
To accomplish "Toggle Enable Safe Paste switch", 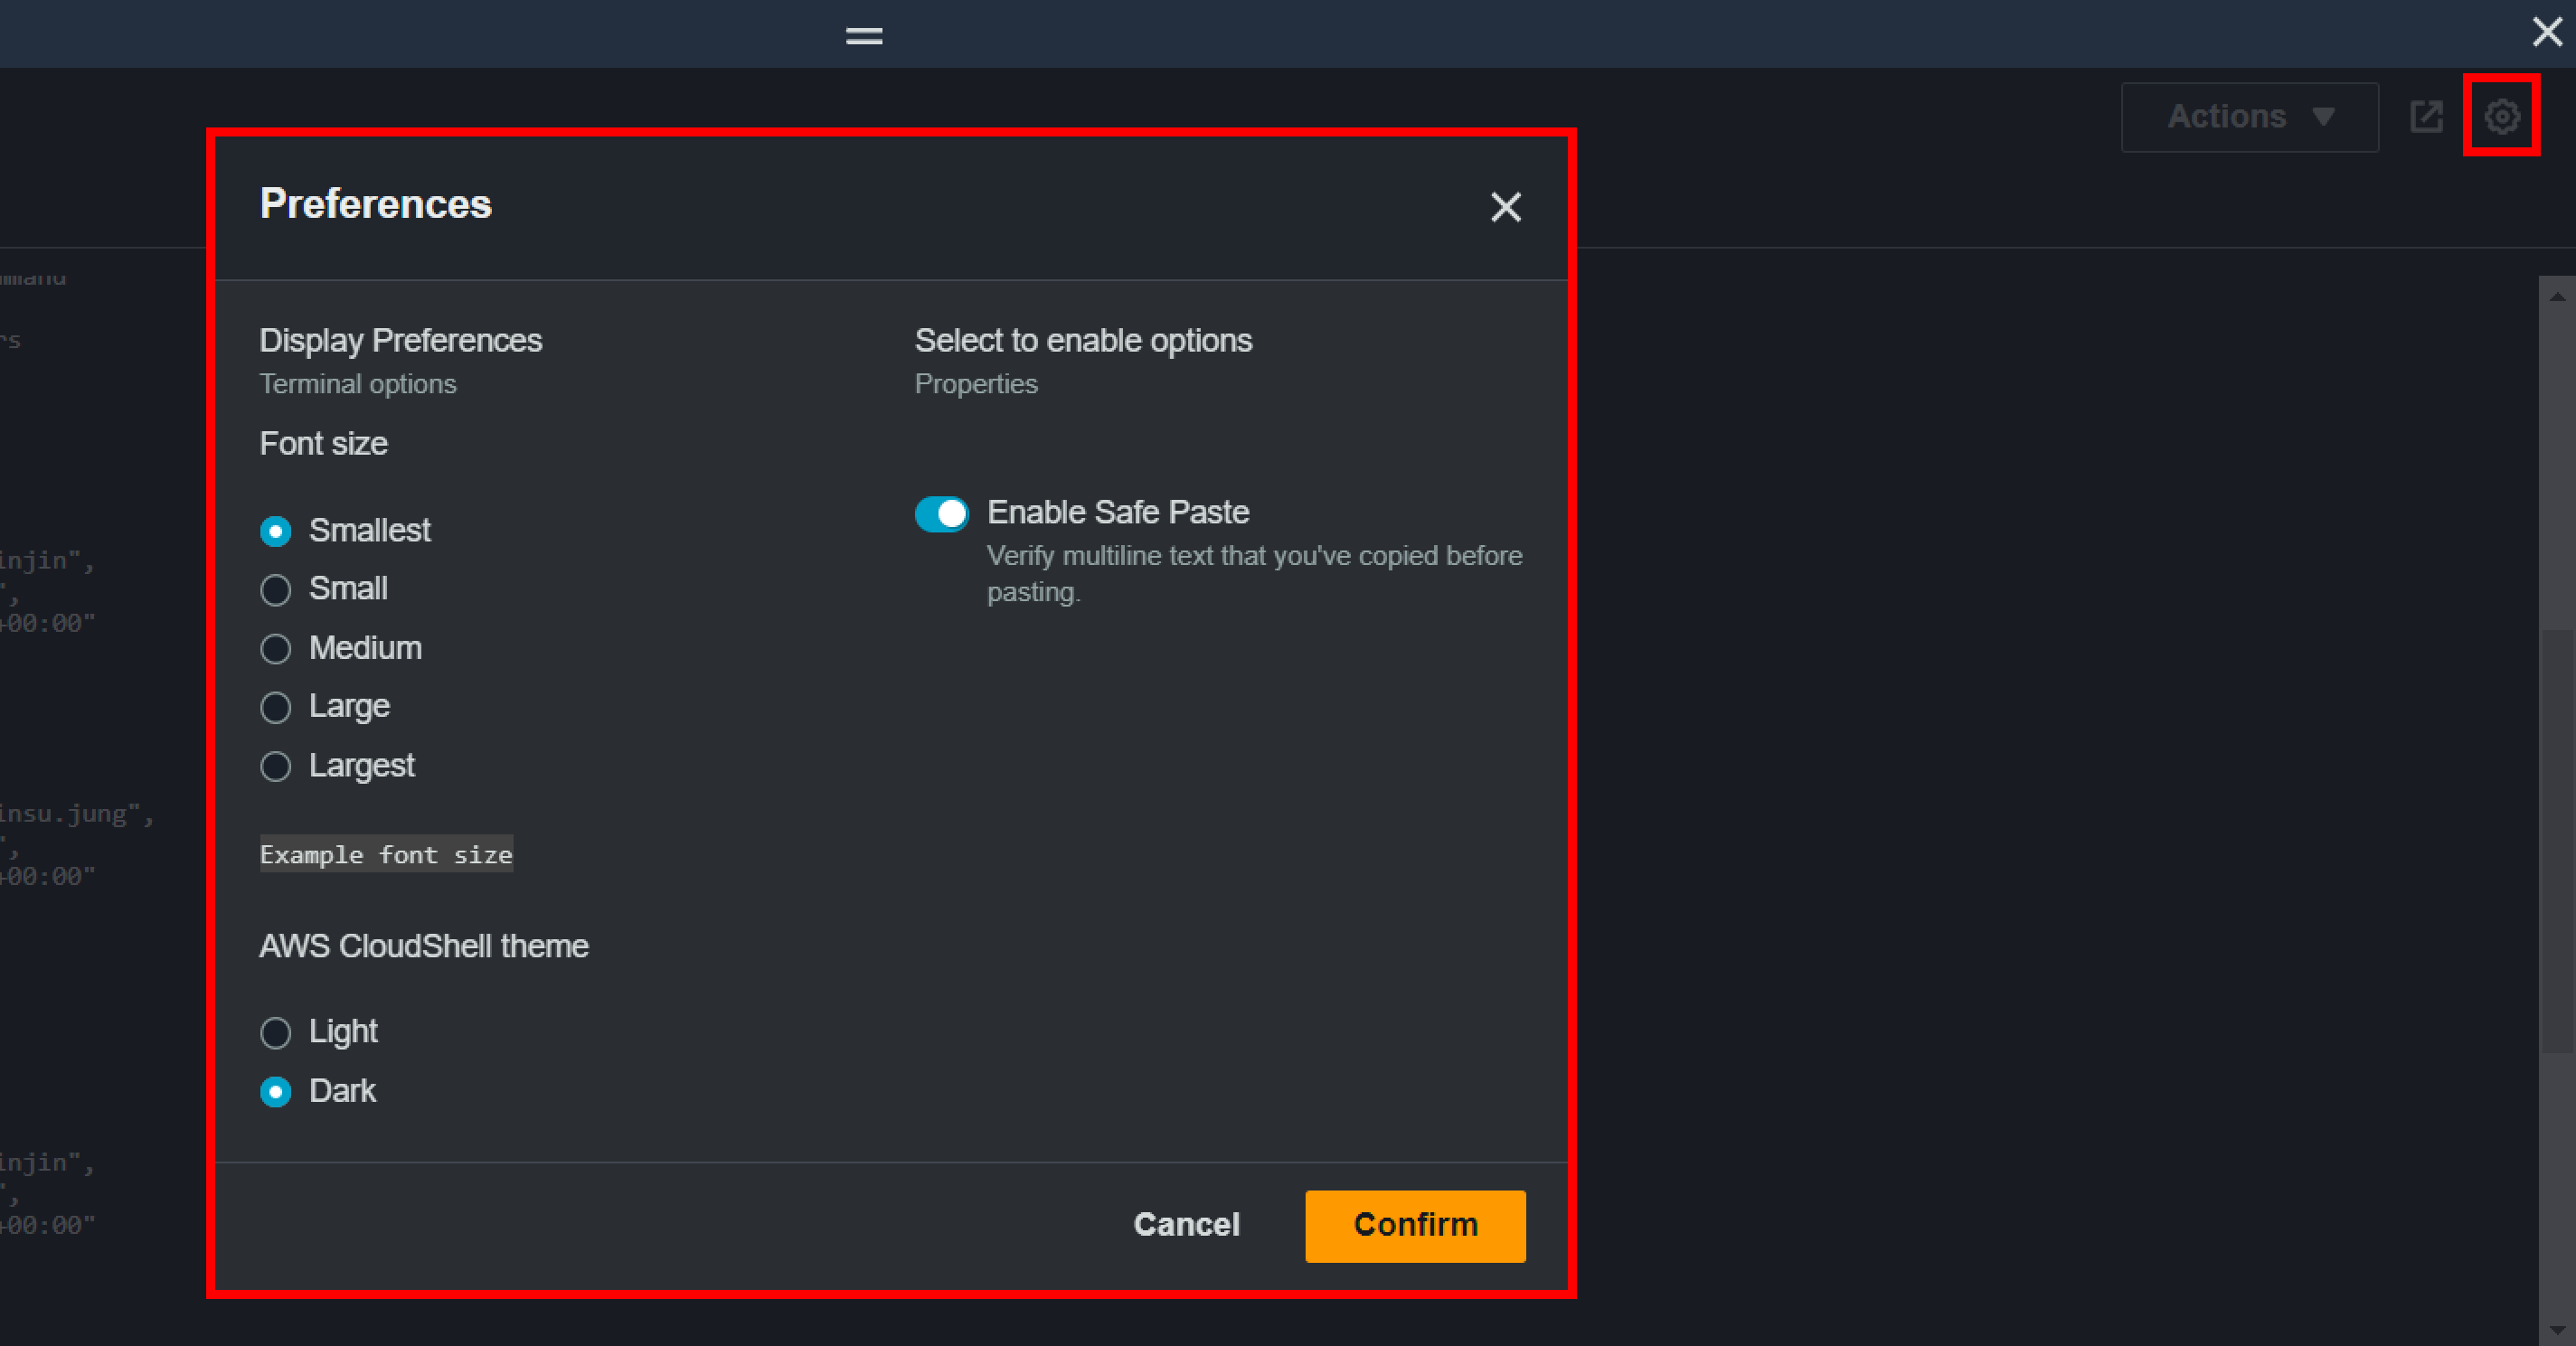I will tap(941, 514).
